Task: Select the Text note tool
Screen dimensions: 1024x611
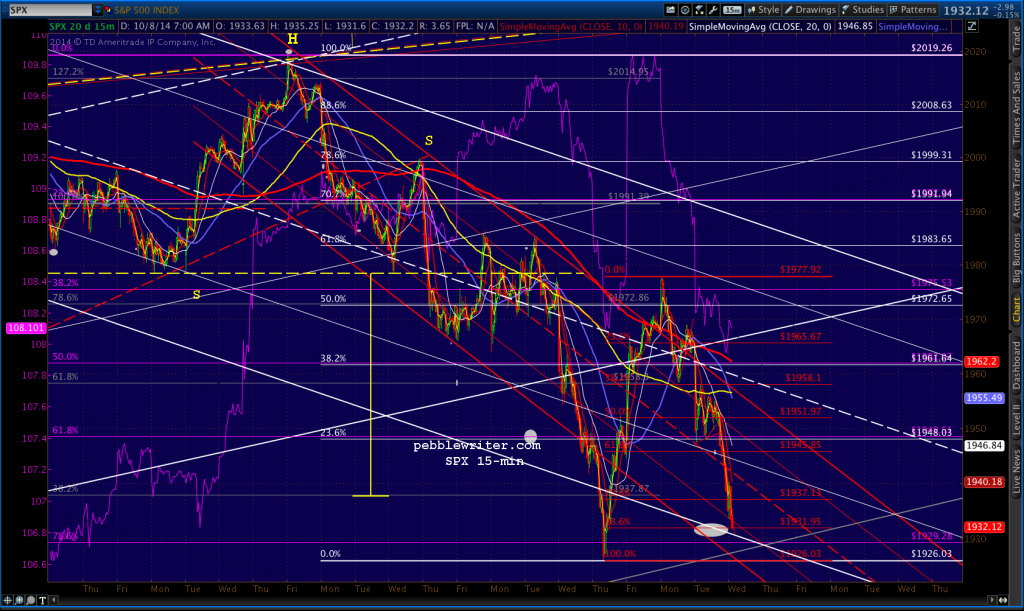Action: point(42,601)
